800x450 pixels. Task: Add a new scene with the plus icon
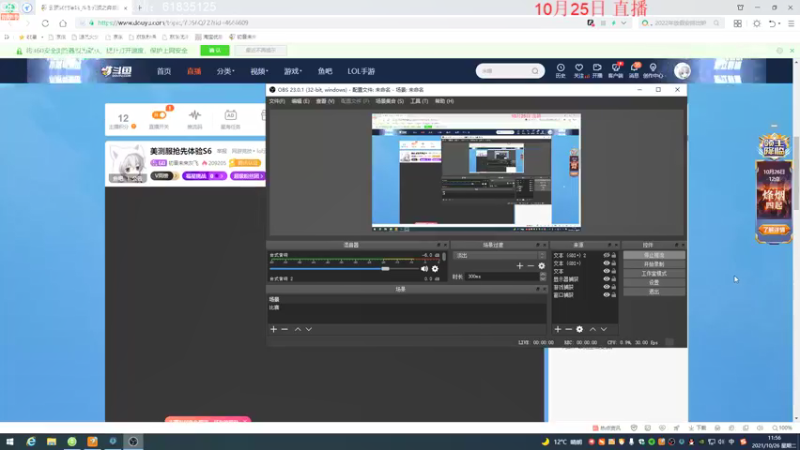pos(273,329)
